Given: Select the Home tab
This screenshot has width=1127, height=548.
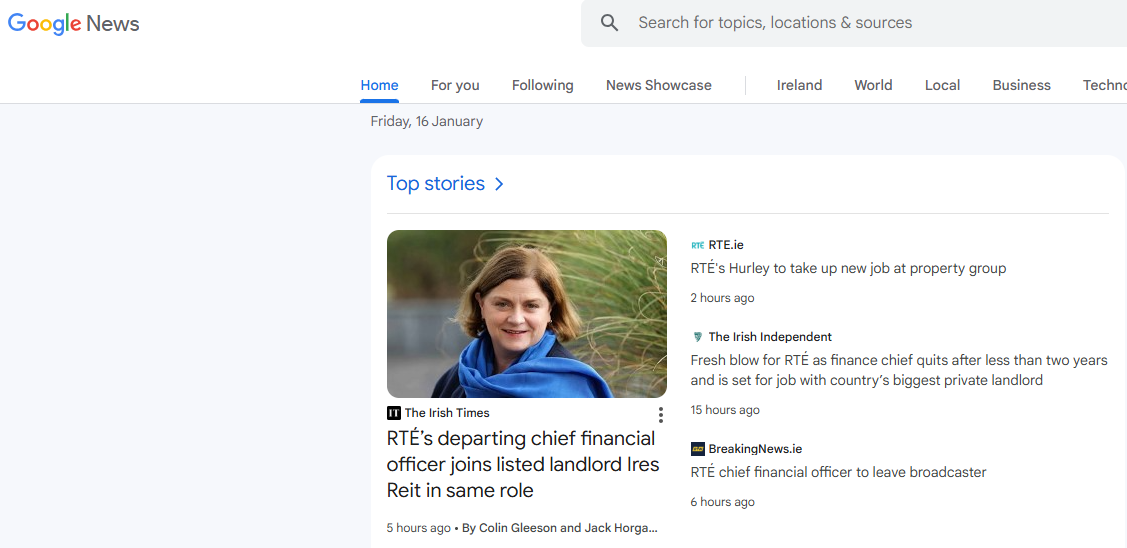Looking at the screenshot, I should click(379, 85).
